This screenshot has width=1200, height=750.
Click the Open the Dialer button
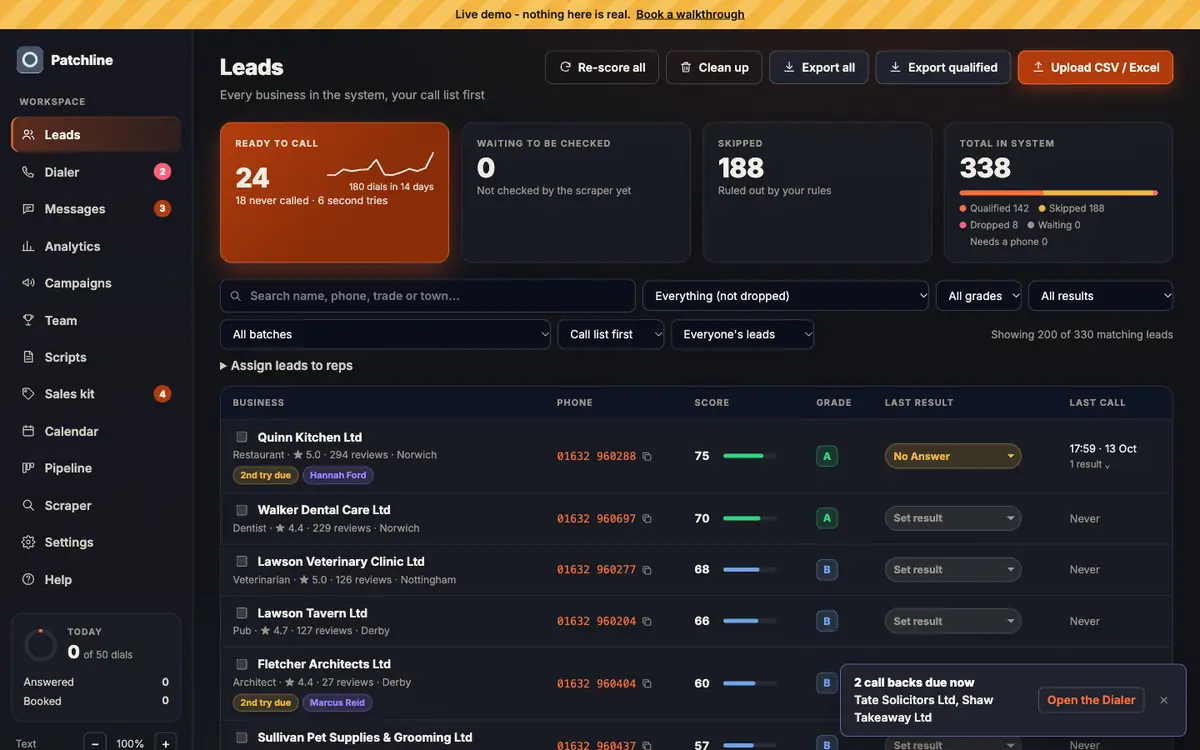tap(1091, 700)
